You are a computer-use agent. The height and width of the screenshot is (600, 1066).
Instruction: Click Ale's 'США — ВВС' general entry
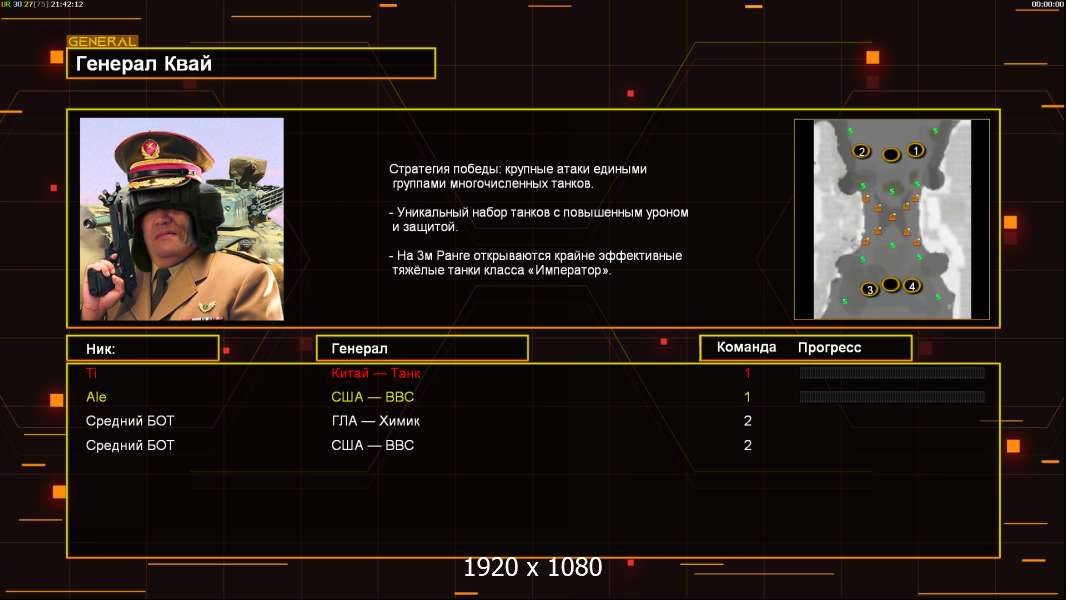click(x=373, y=397)
